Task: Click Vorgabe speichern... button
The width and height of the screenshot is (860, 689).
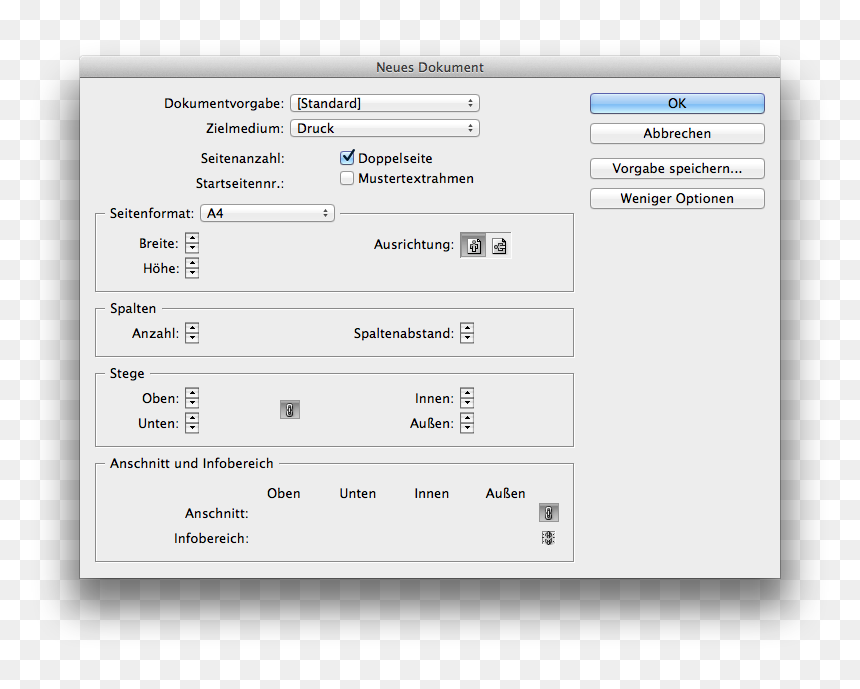Action: (x=677, y=168)
